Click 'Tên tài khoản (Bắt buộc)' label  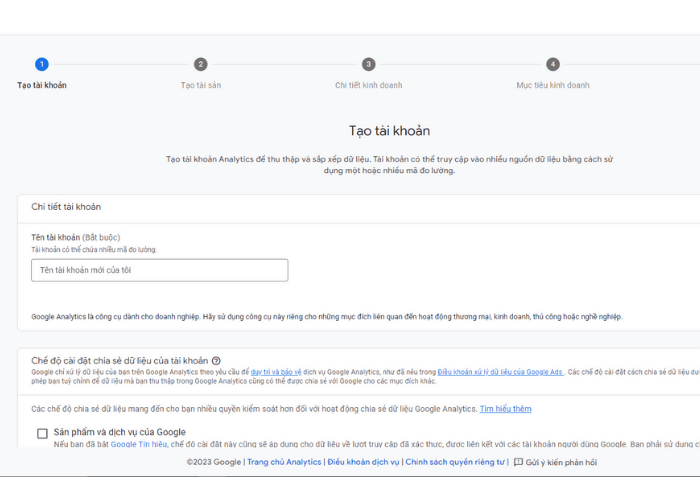click(x=75, y=238)
